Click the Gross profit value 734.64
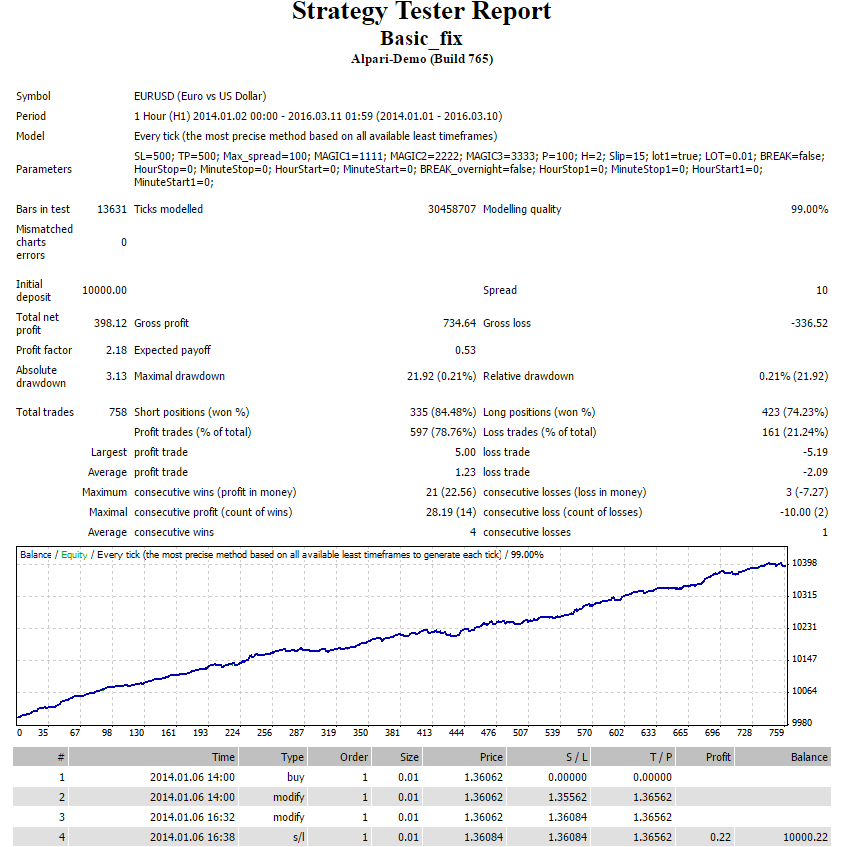 click(x=459, y=323)
